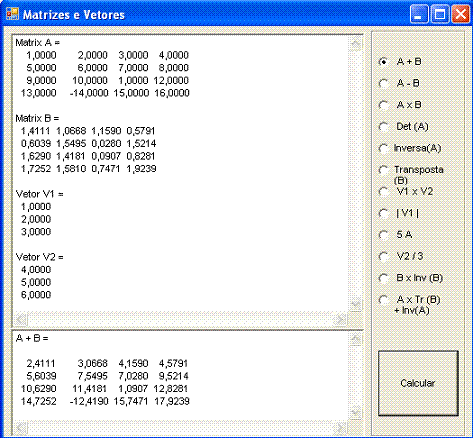Choose the A x B operation
473x438 pixels.
click(384, 105)
